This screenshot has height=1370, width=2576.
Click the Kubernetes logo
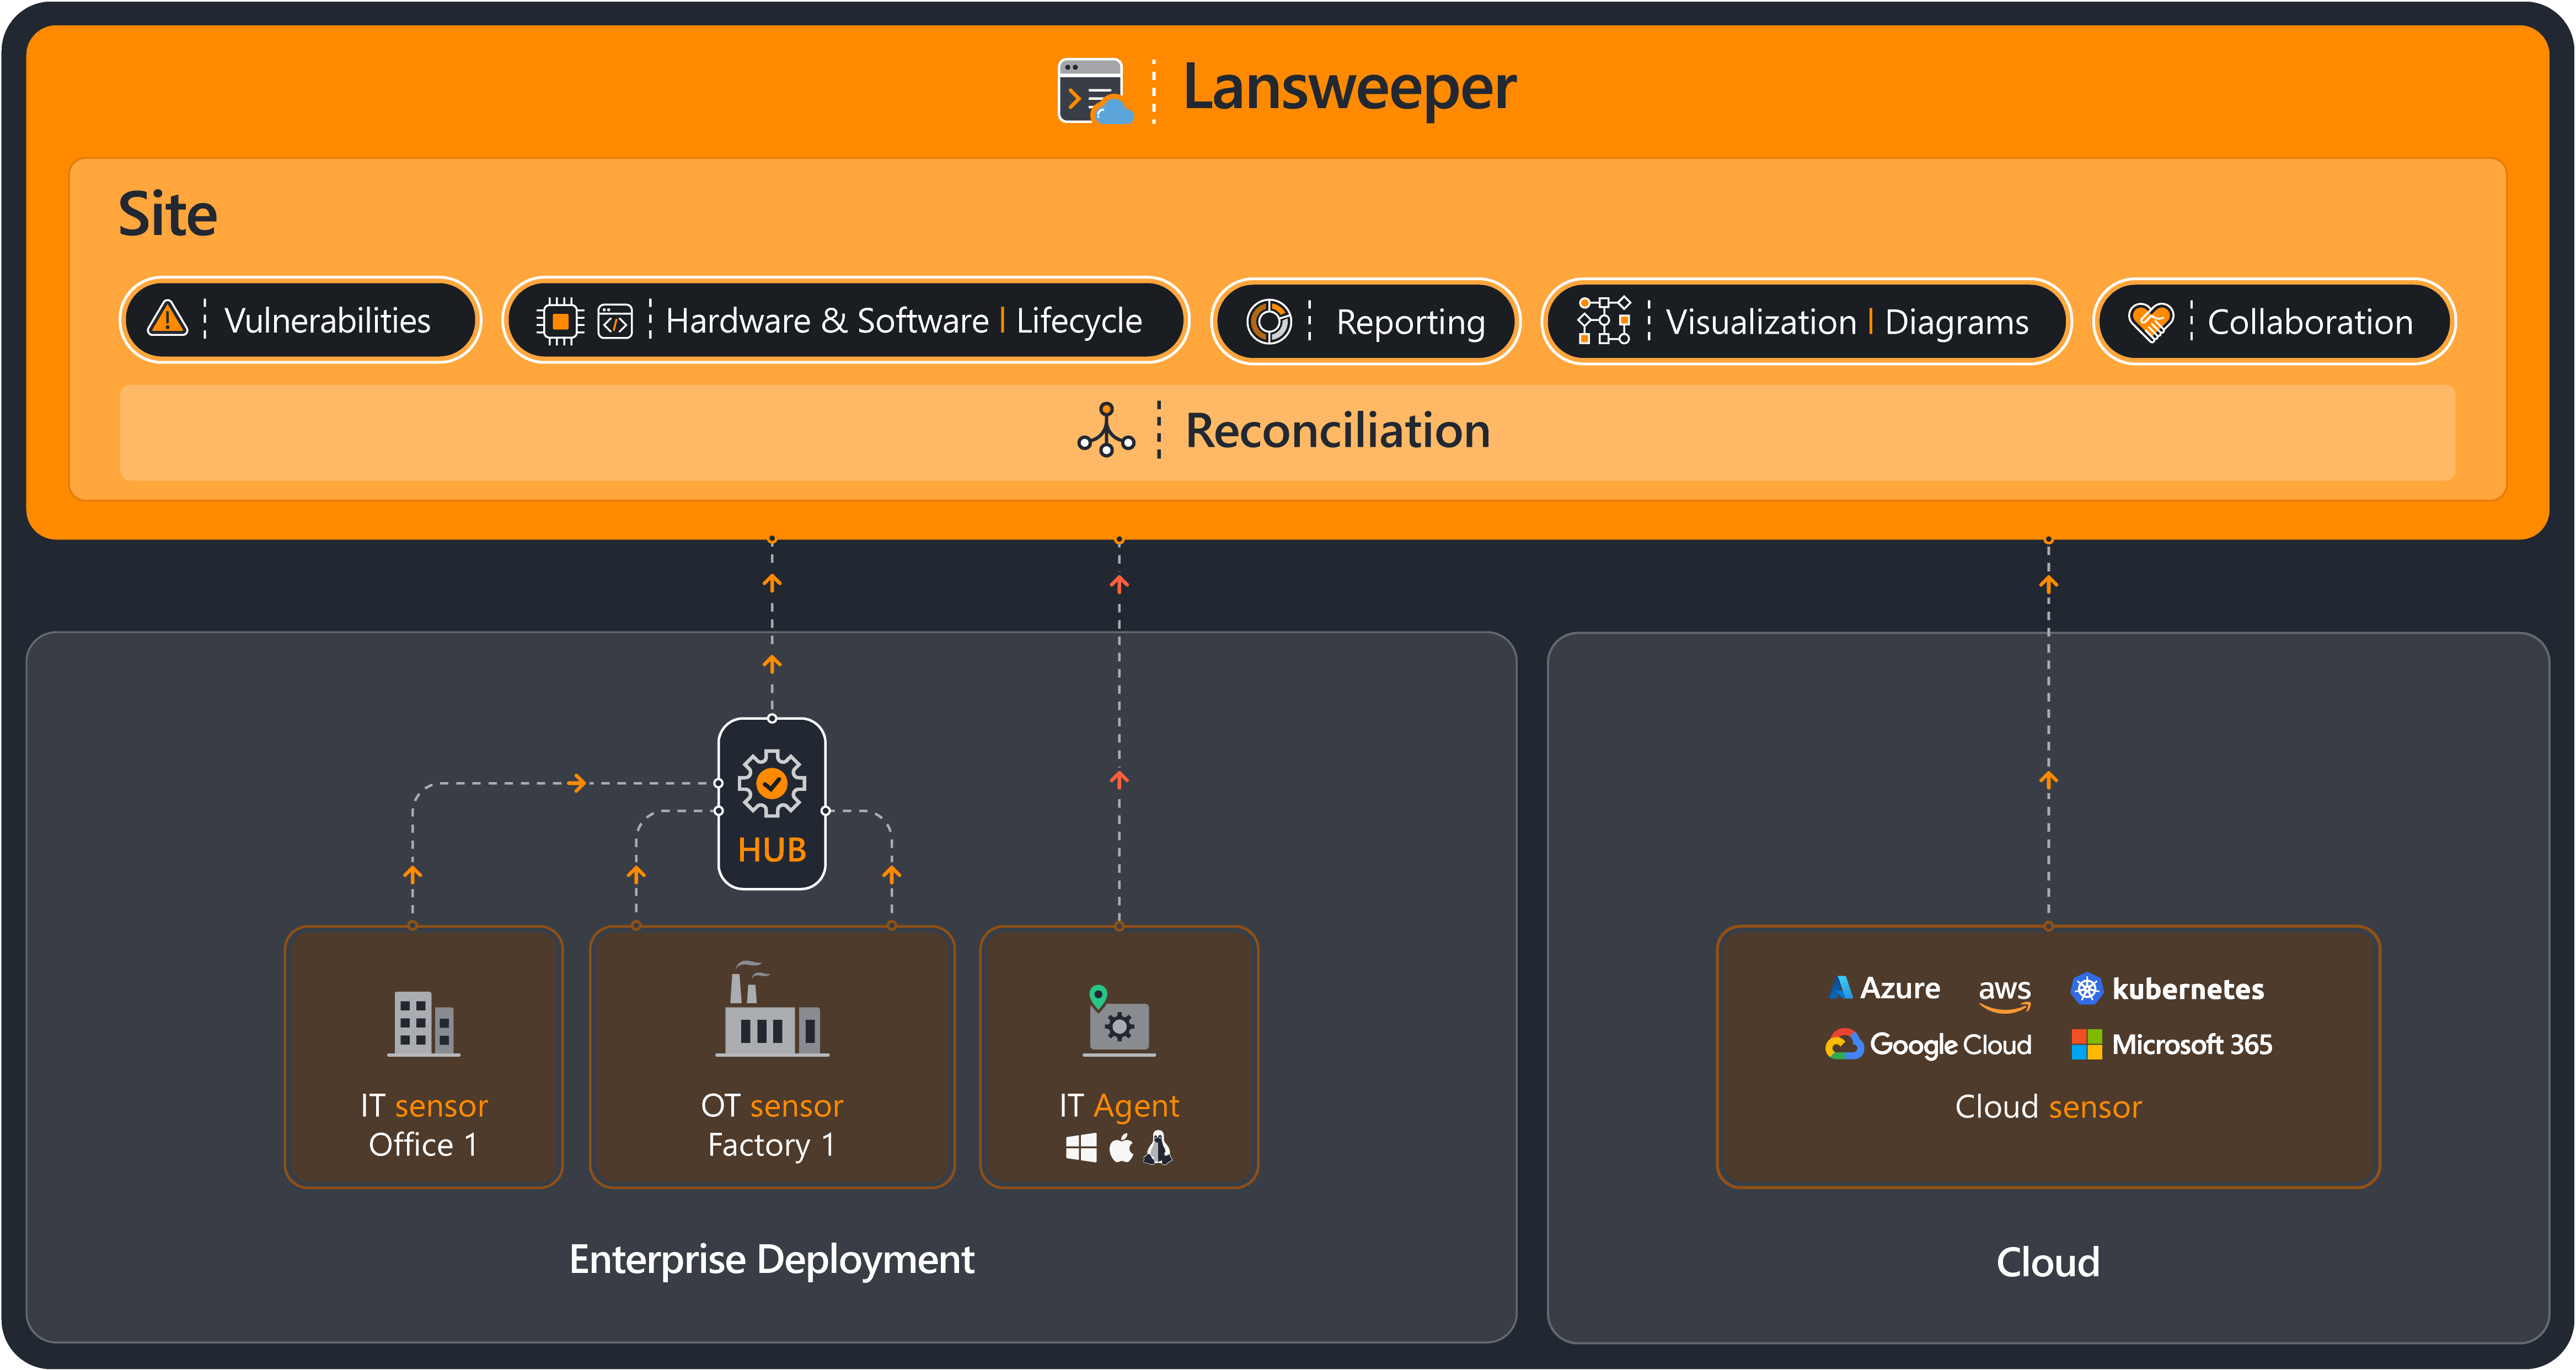(x=2086, y=989)
